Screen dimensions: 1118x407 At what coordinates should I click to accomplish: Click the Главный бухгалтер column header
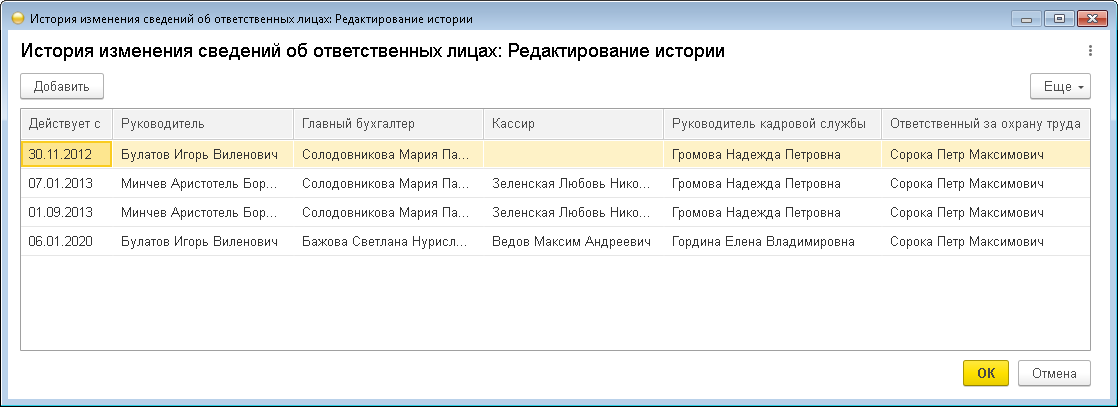pyautogui.click(x=387, y=124)
